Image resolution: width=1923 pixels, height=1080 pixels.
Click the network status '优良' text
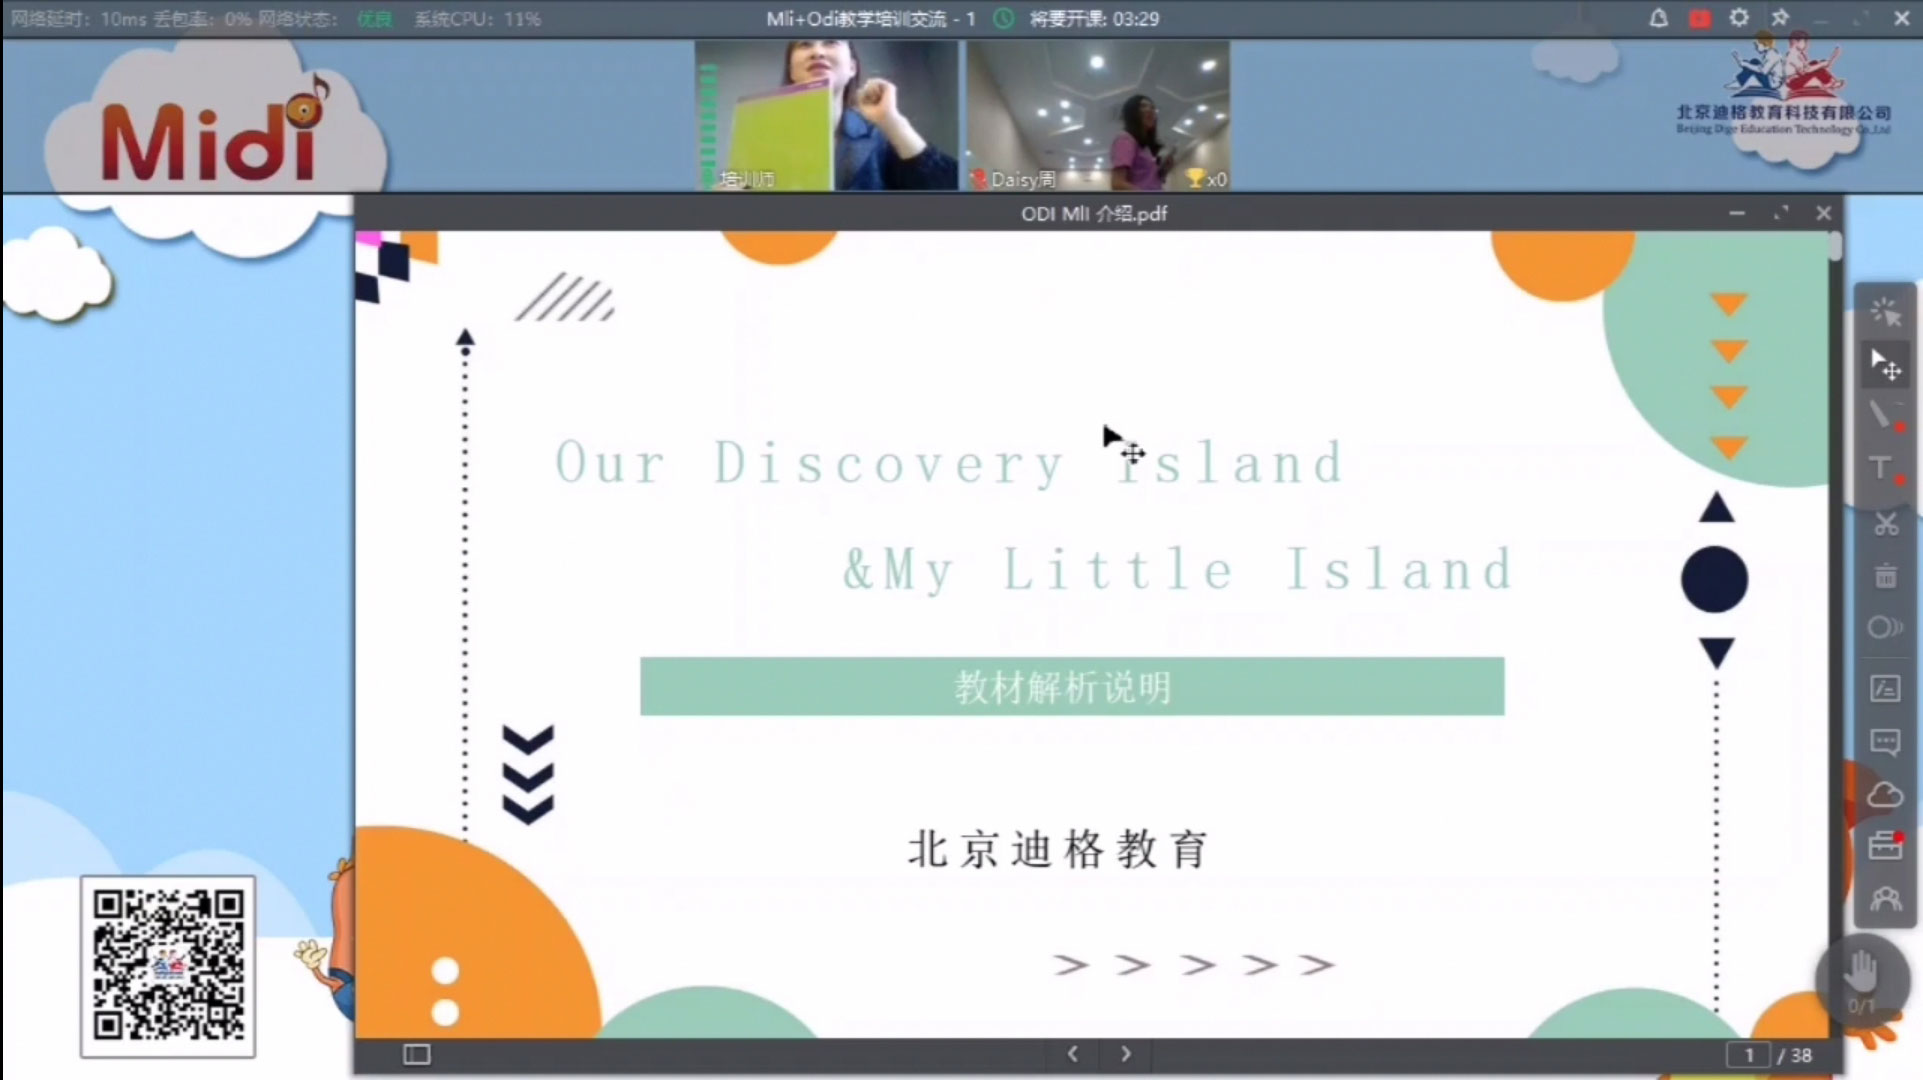374,19
